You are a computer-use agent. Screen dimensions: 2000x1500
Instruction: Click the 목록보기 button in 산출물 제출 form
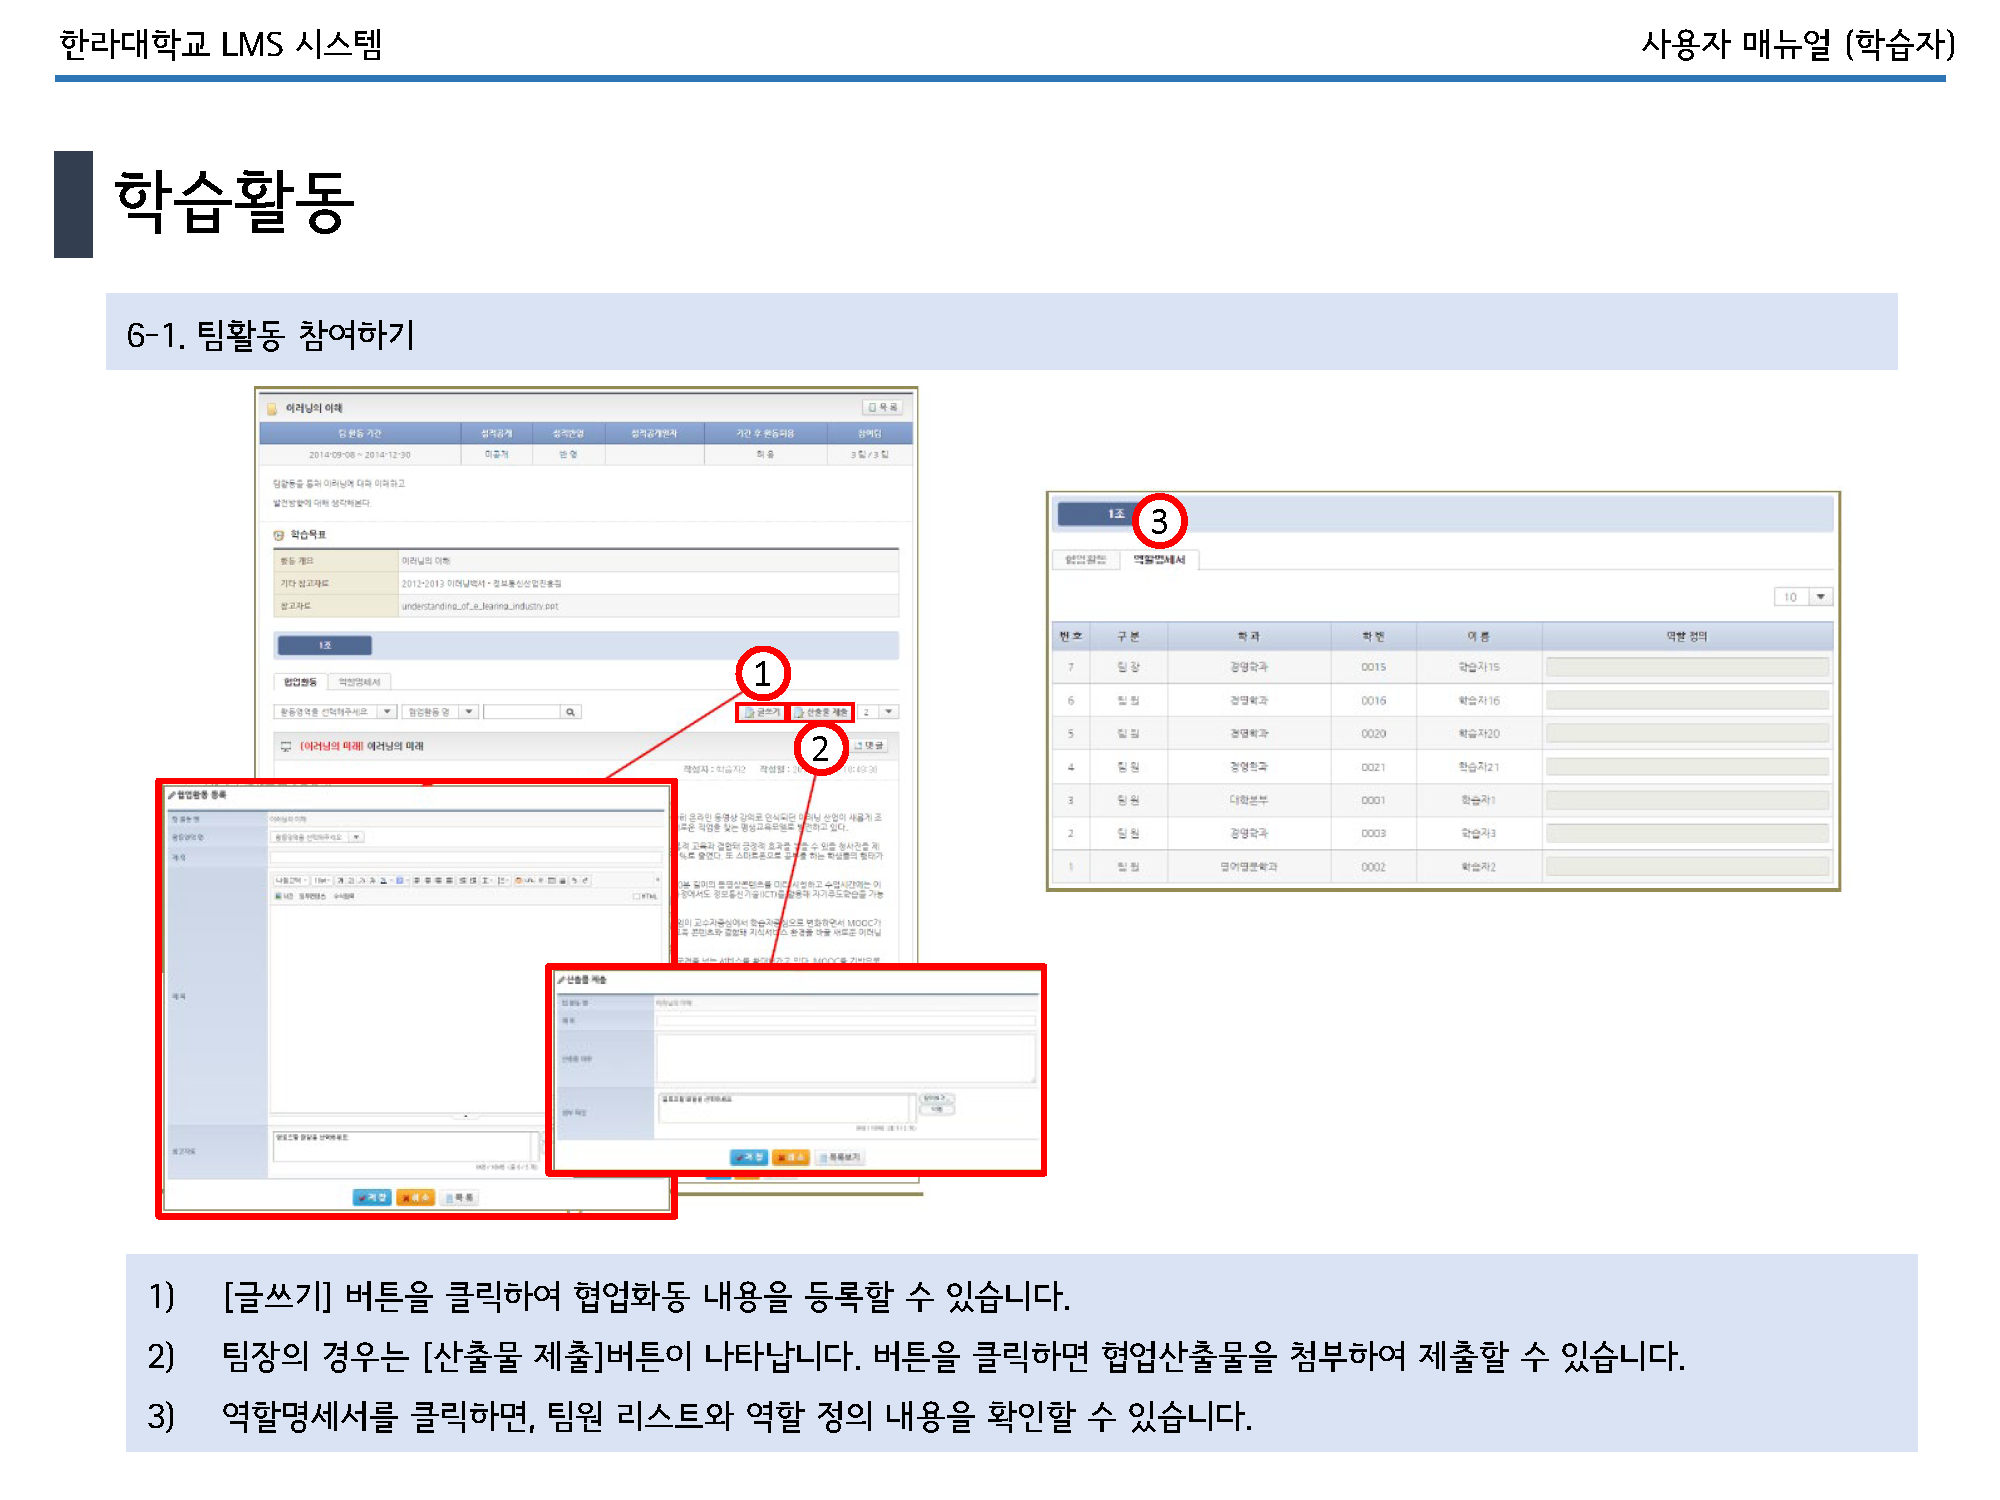840,1157
